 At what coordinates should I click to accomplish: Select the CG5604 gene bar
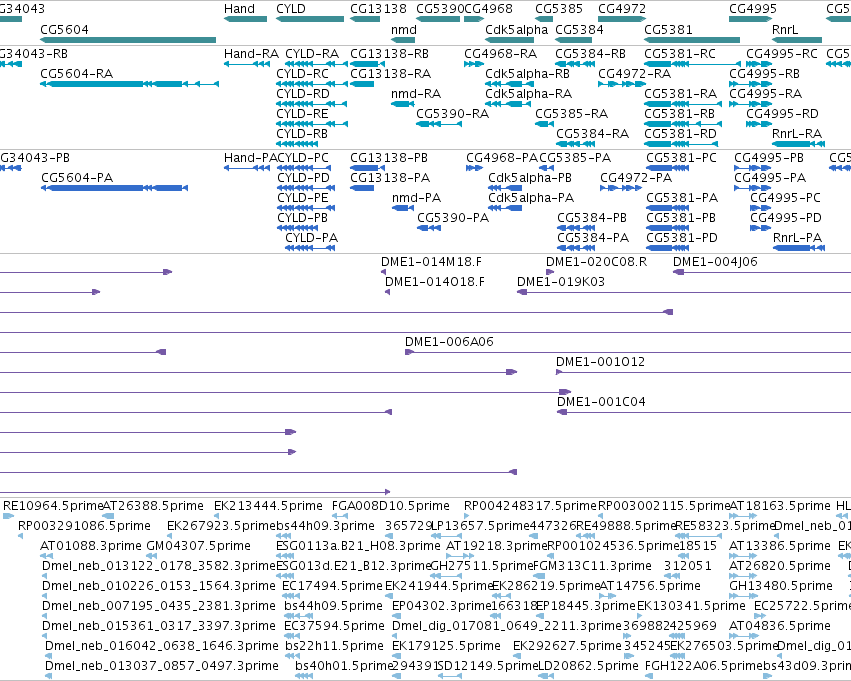[128, 40]
